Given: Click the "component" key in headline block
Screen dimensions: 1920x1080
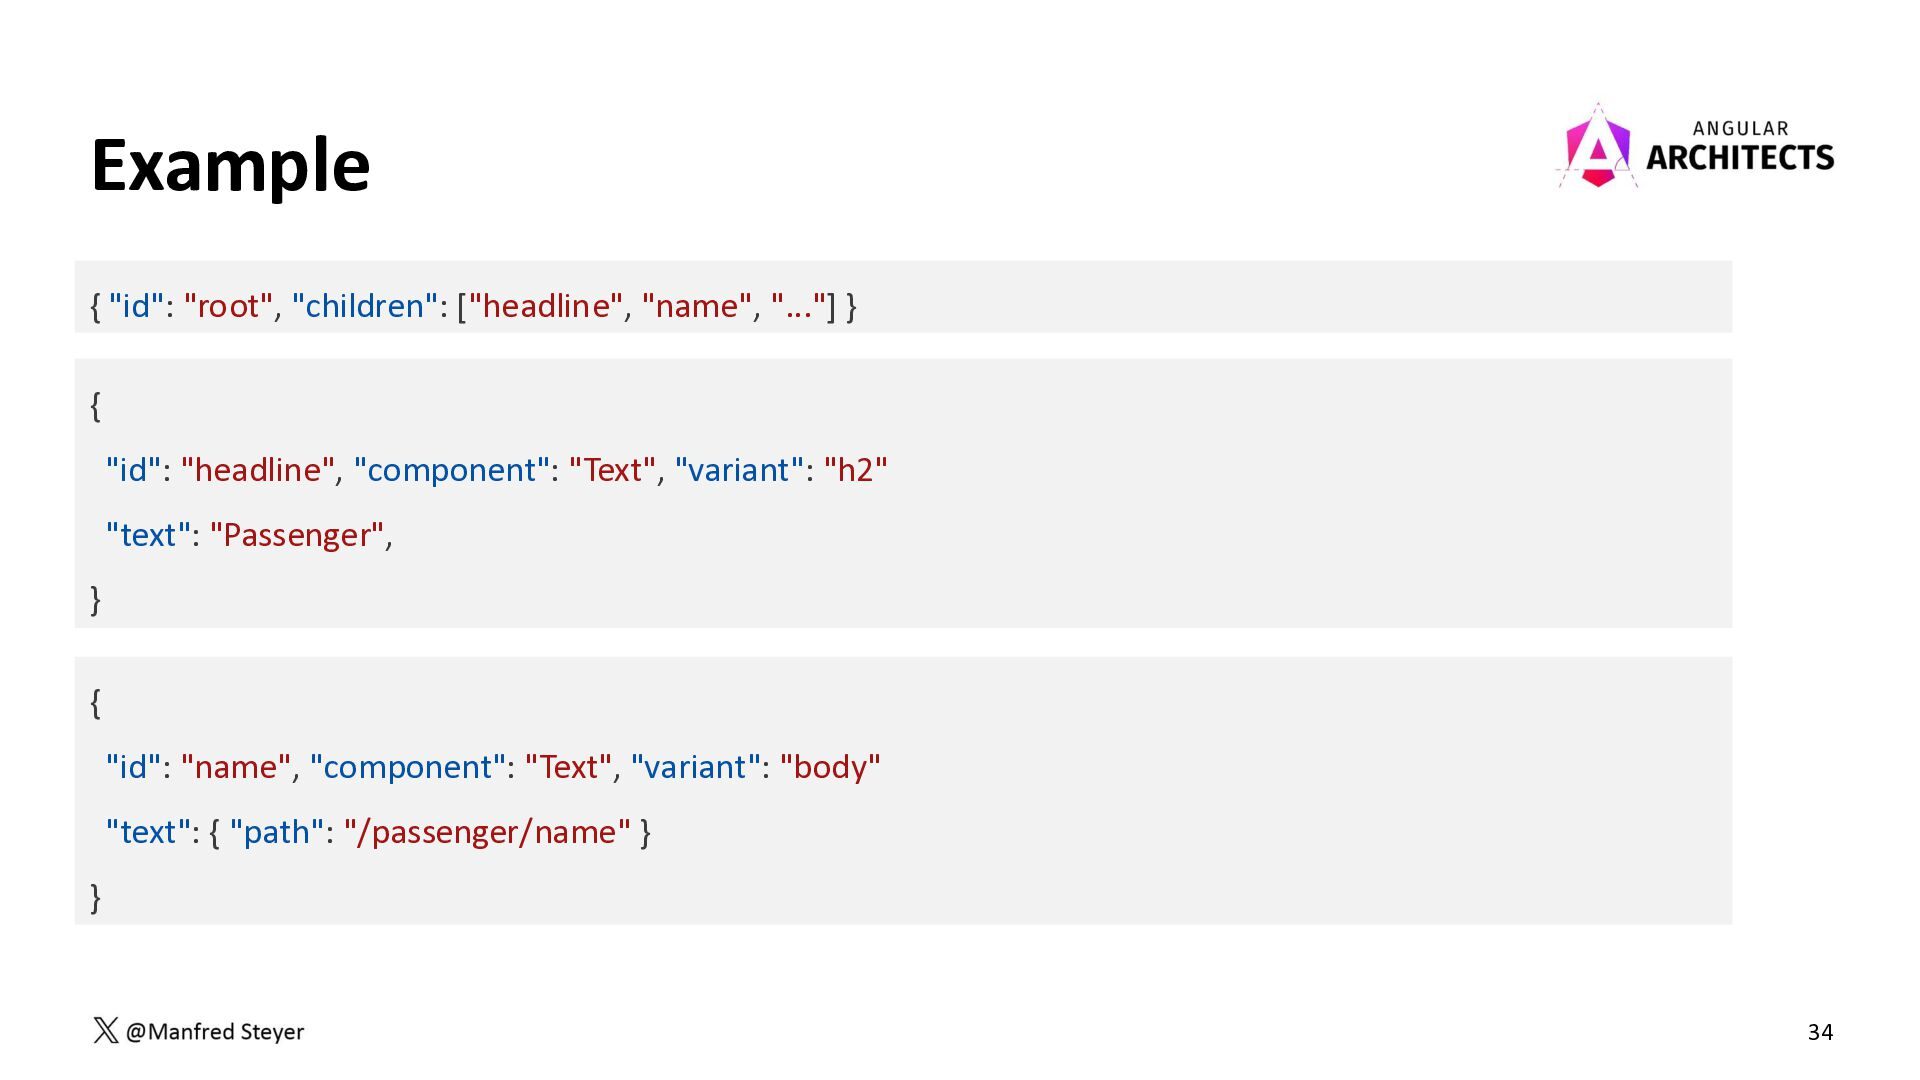Looking at the screenshot, I should click(x=452, y=469).
